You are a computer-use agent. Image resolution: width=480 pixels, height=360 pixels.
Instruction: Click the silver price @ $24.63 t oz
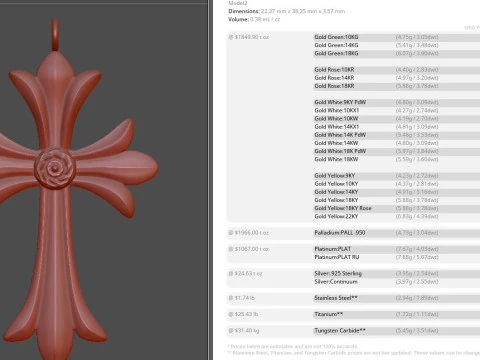[x=246, y=274]
